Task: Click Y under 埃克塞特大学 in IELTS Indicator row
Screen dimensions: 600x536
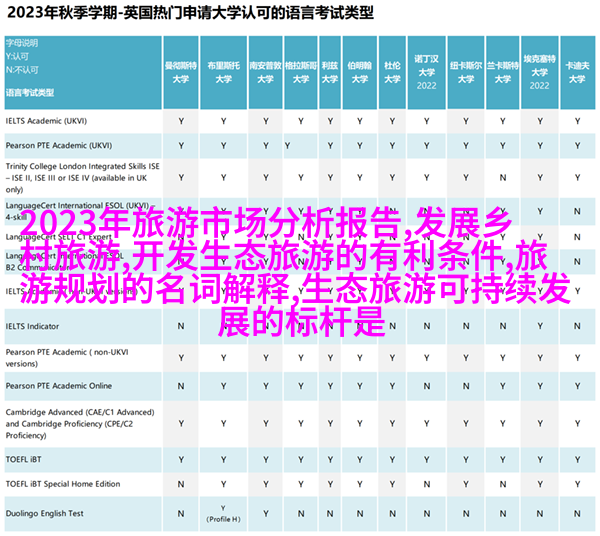Action: coord(540,326)
